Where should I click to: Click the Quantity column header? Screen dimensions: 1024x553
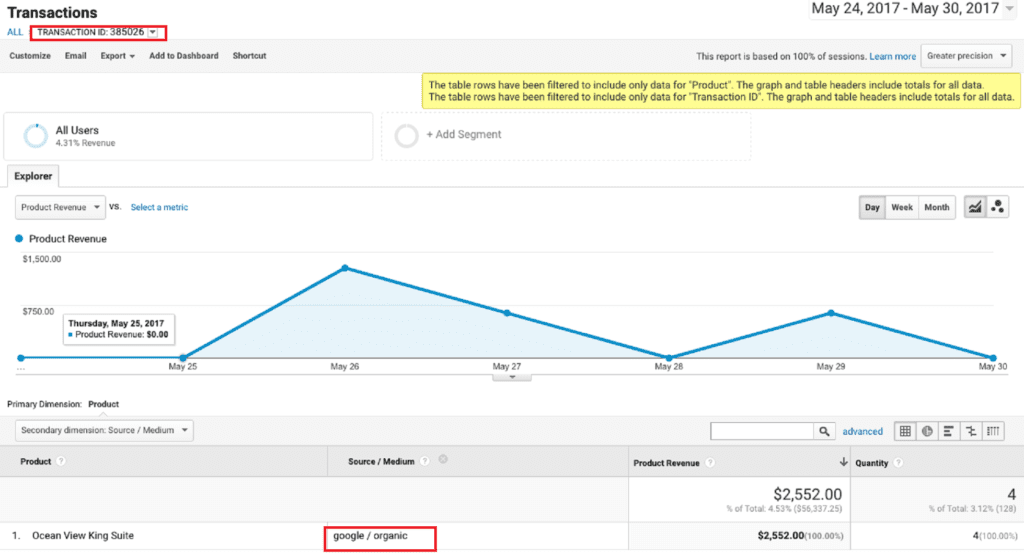coord(871,463)
